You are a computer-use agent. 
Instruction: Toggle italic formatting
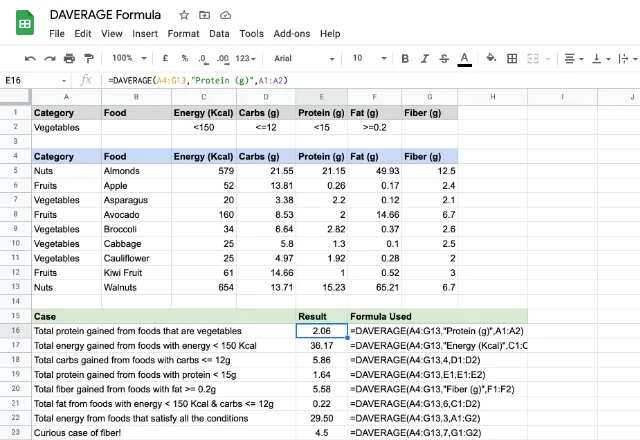tap(424, 59)
